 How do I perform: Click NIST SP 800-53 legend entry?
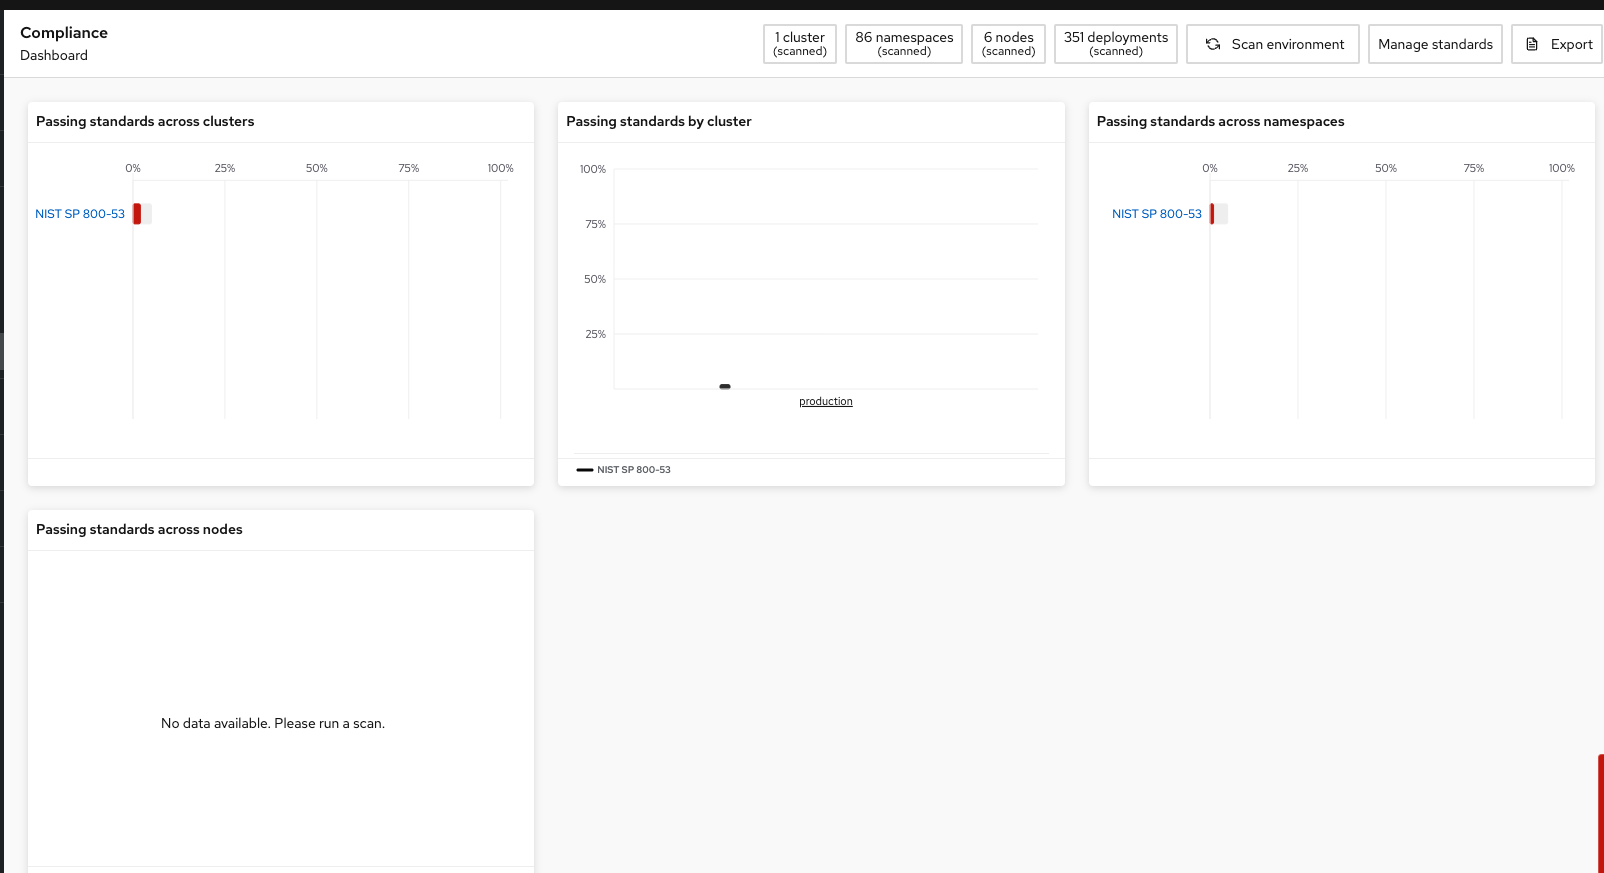tap(624, 469)
